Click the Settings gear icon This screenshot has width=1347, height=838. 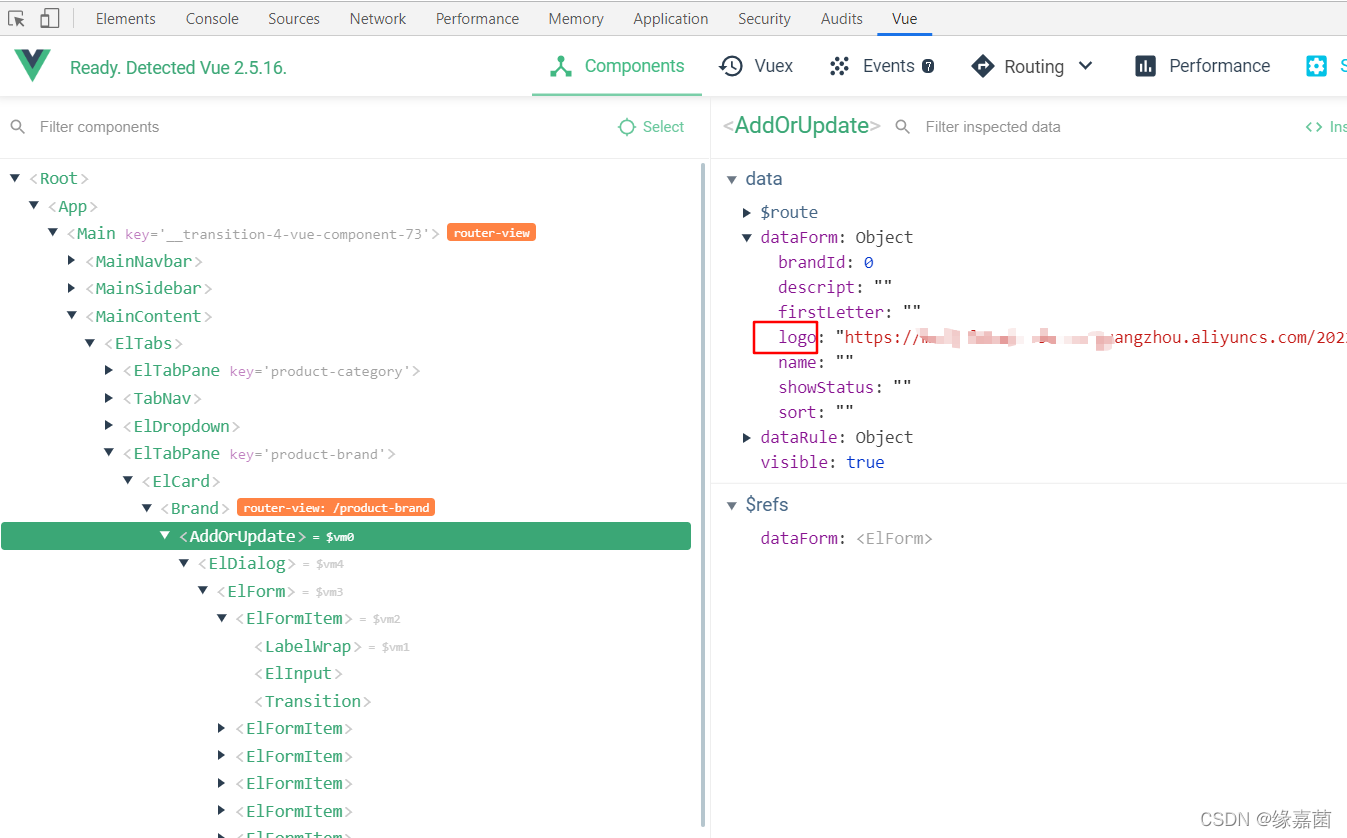click(x=1317, y=66)
